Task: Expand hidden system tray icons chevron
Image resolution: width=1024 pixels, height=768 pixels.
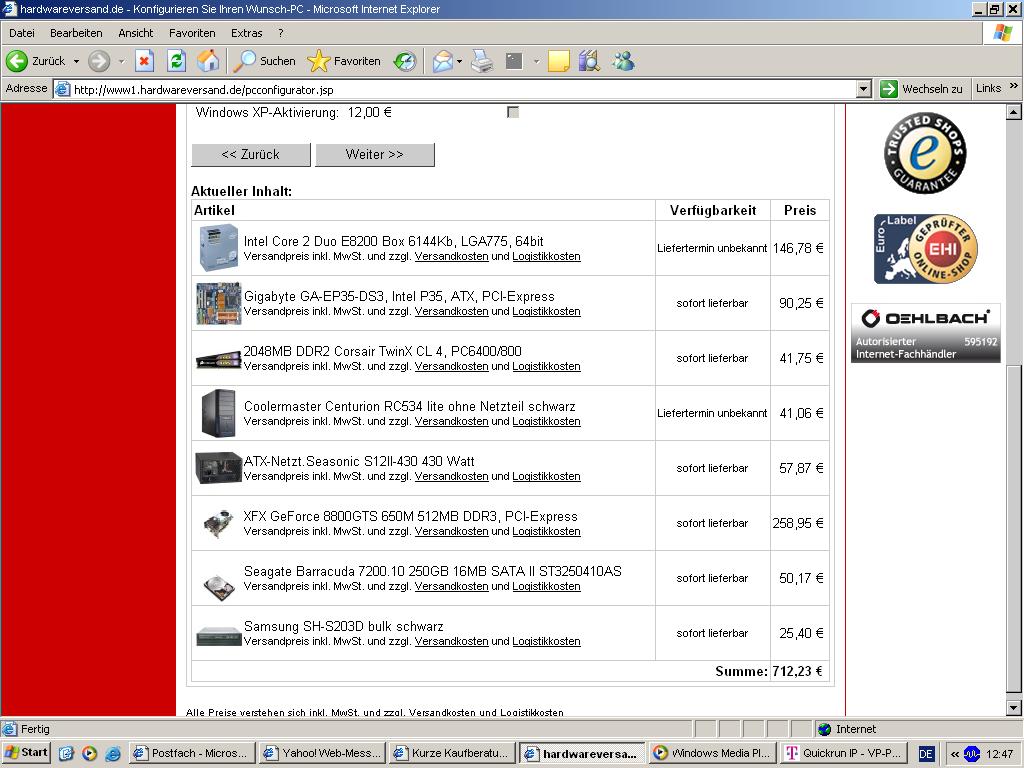Action: coord(954,754)
